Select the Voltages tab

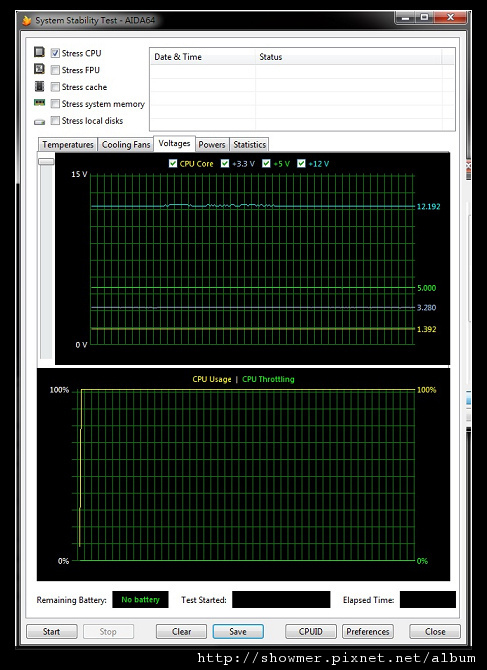pos(174,144)
